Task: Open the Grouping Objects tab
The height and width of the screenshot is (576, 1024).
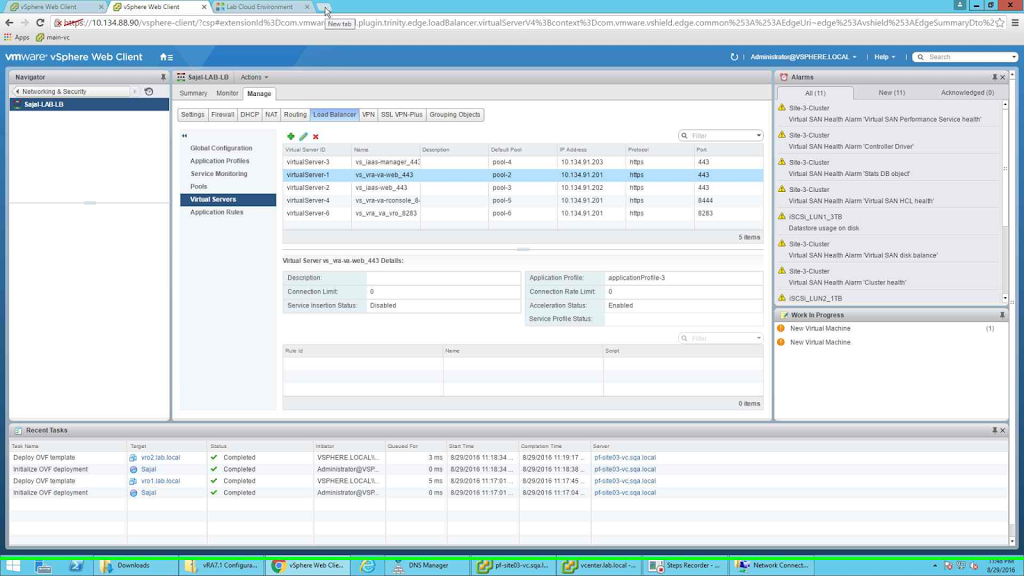Action: click(455, 114)
